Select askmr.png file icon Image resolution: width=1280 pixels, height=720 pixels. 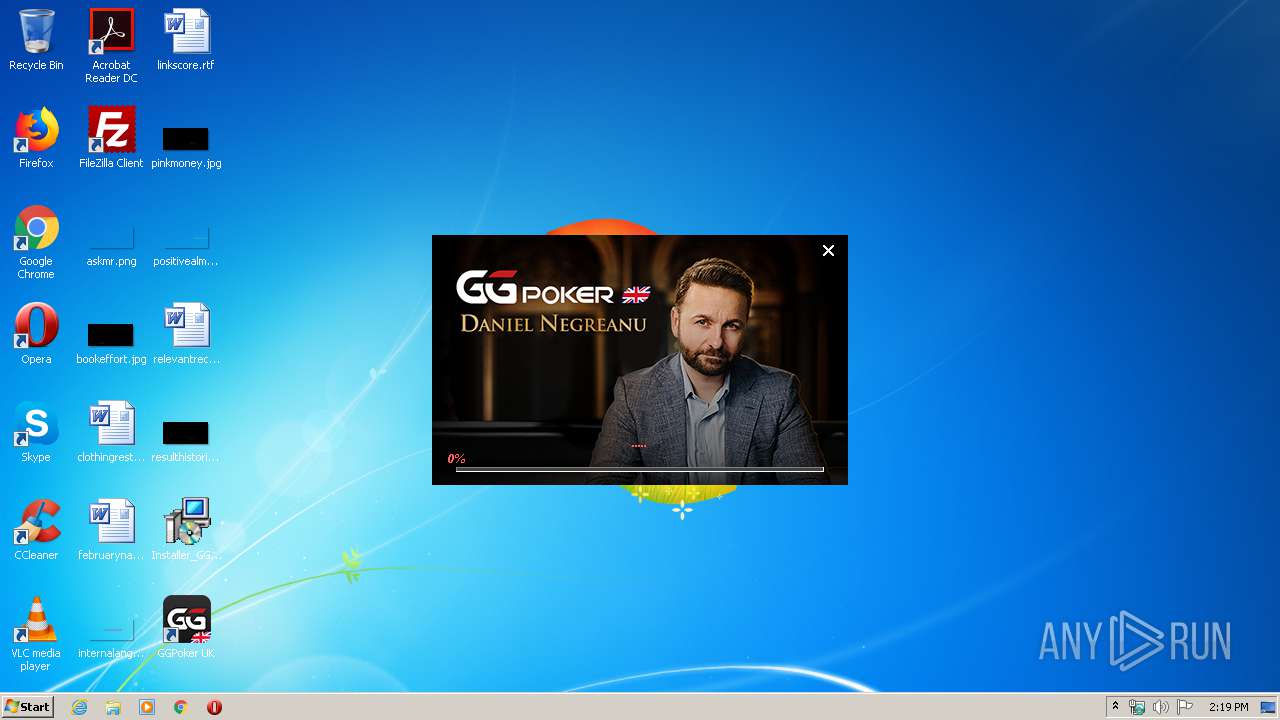click(111, 246)
